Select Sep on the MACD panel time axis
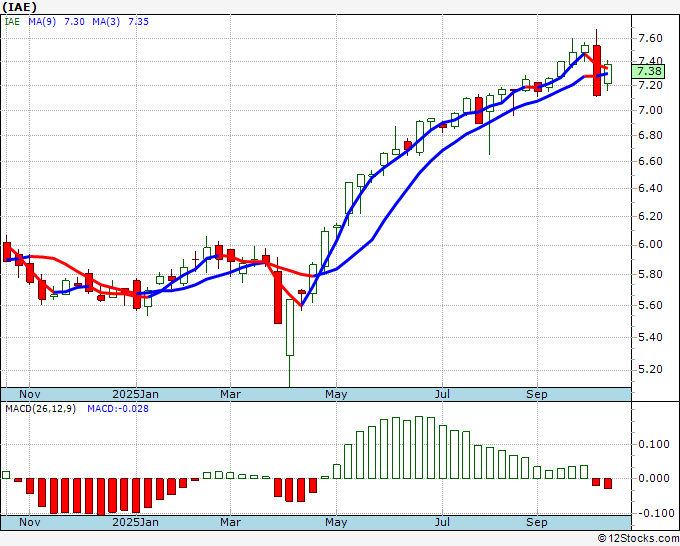The height and width of the screenshot is (546, 680). tap(537, 522)
